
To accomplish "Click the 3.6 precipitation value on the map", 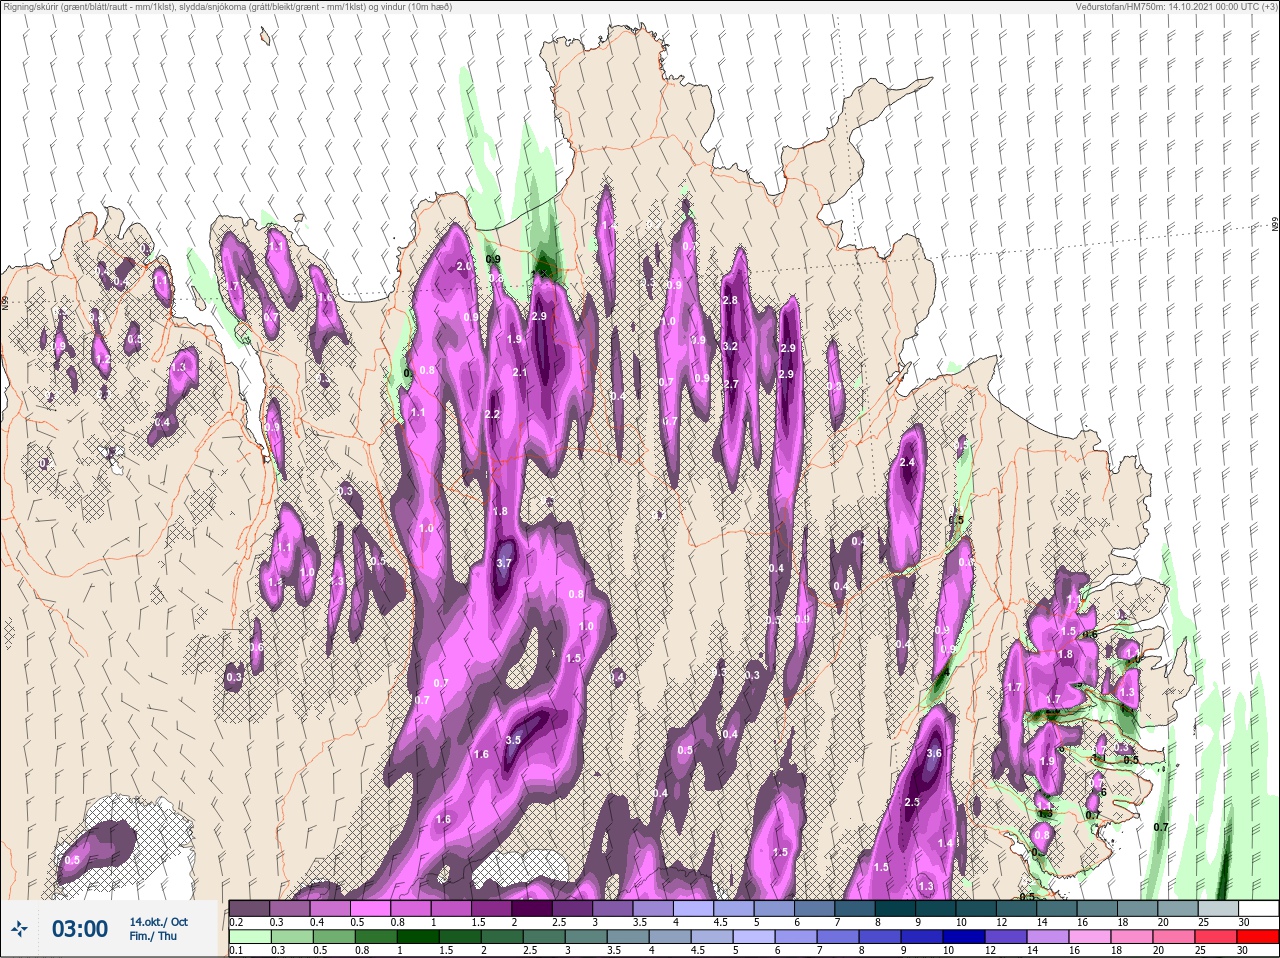I will point(934,753).
